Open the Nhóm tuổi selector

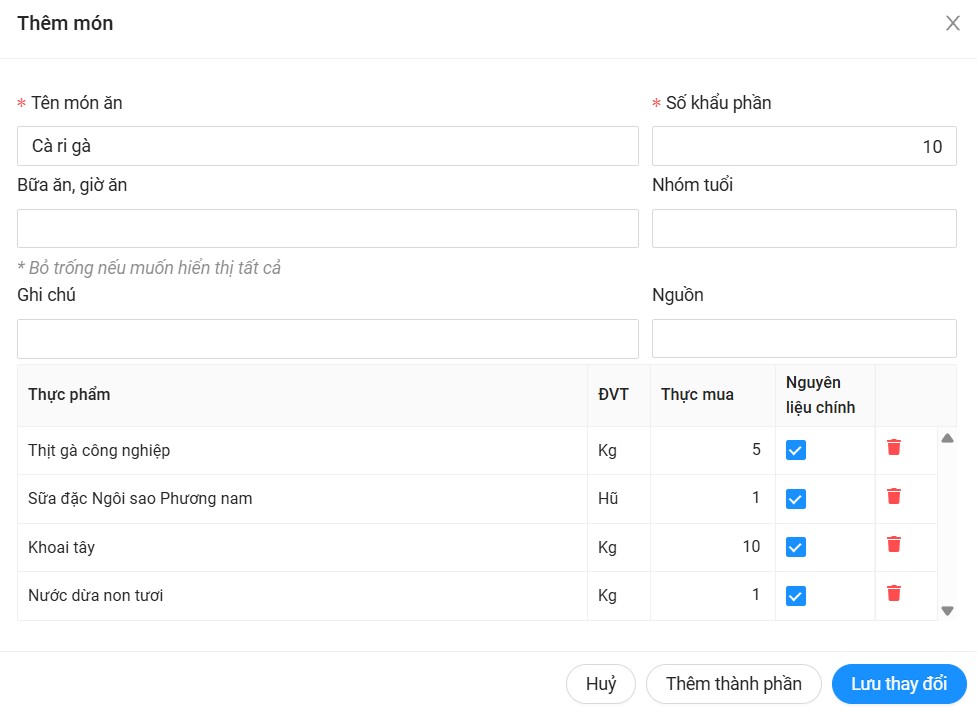point(804,228)
